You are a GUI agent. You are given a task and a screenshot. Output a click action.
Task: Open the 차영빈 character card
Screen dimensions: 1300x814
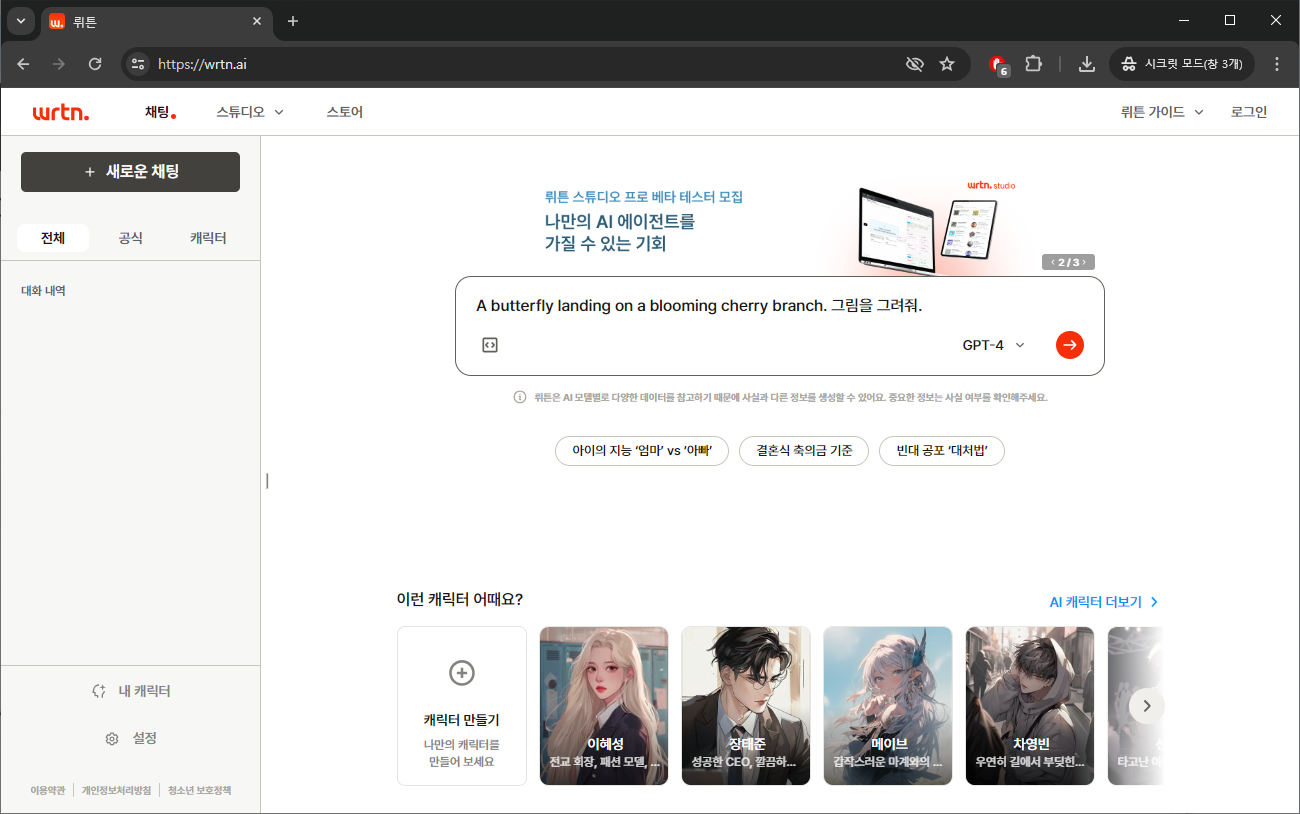coord(1030,706)
